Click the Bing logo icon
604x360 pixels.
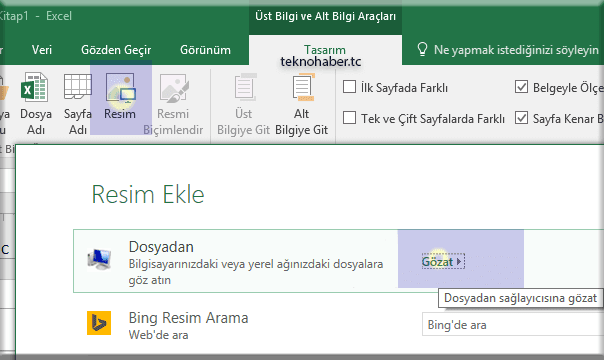pyautogui.click(x=99, y=323)
